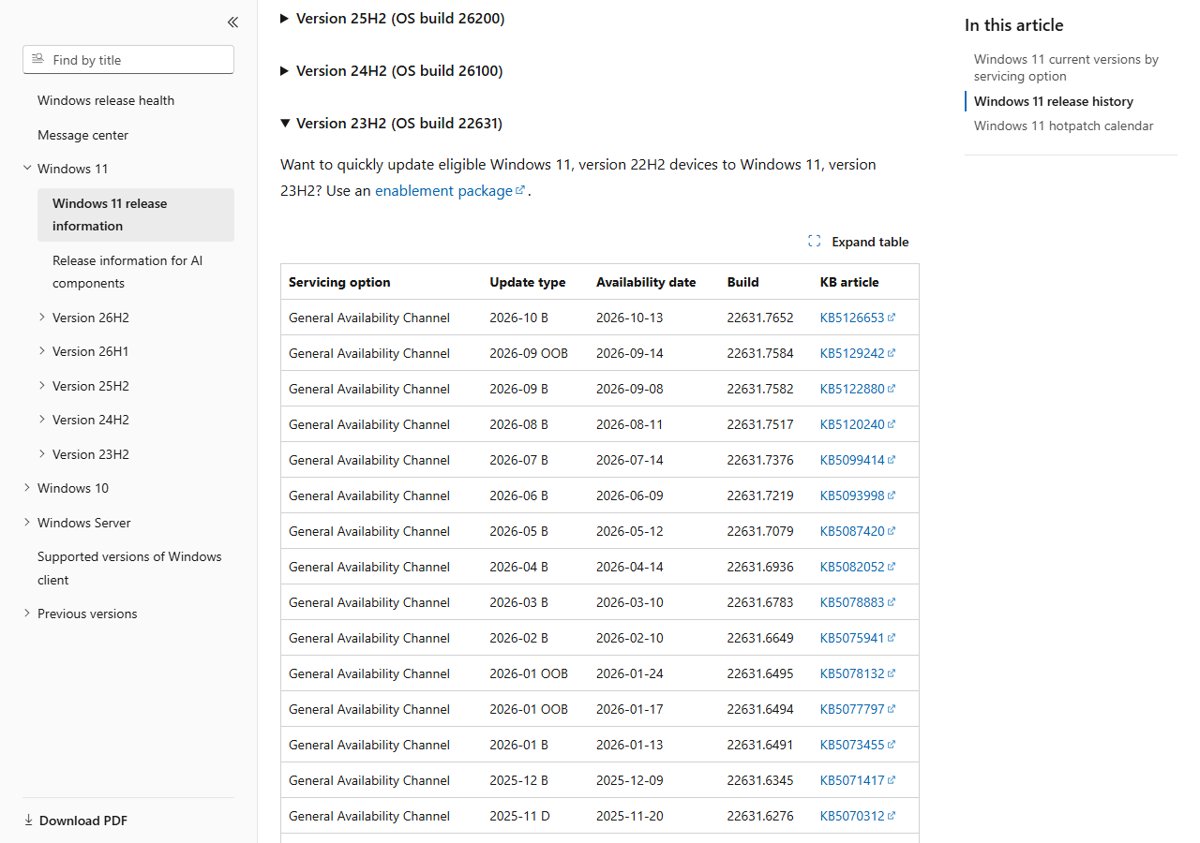
Task: Click the KB article column header
Action: [849, 282]
